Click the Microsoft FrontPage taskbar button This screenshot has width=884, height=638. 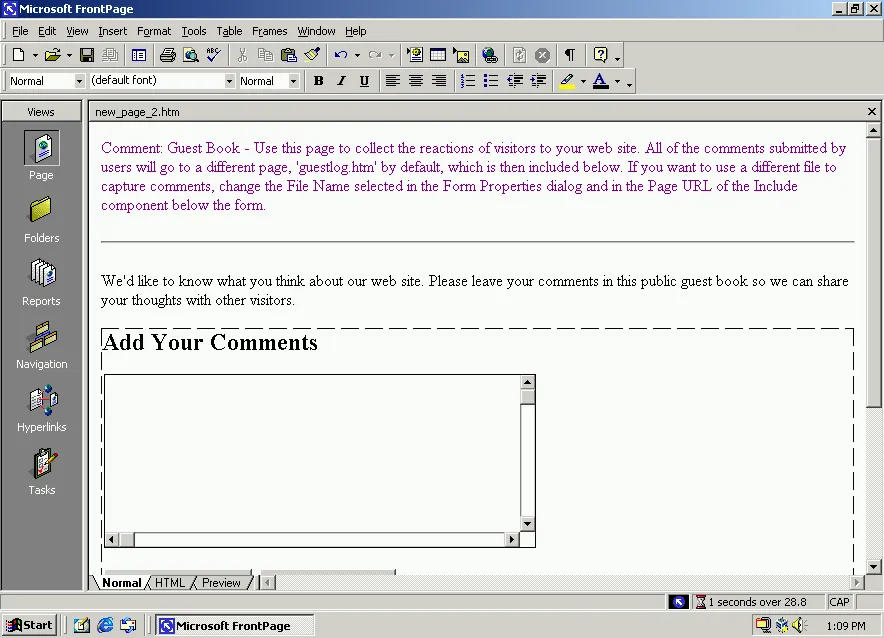(x=234, y=624)
